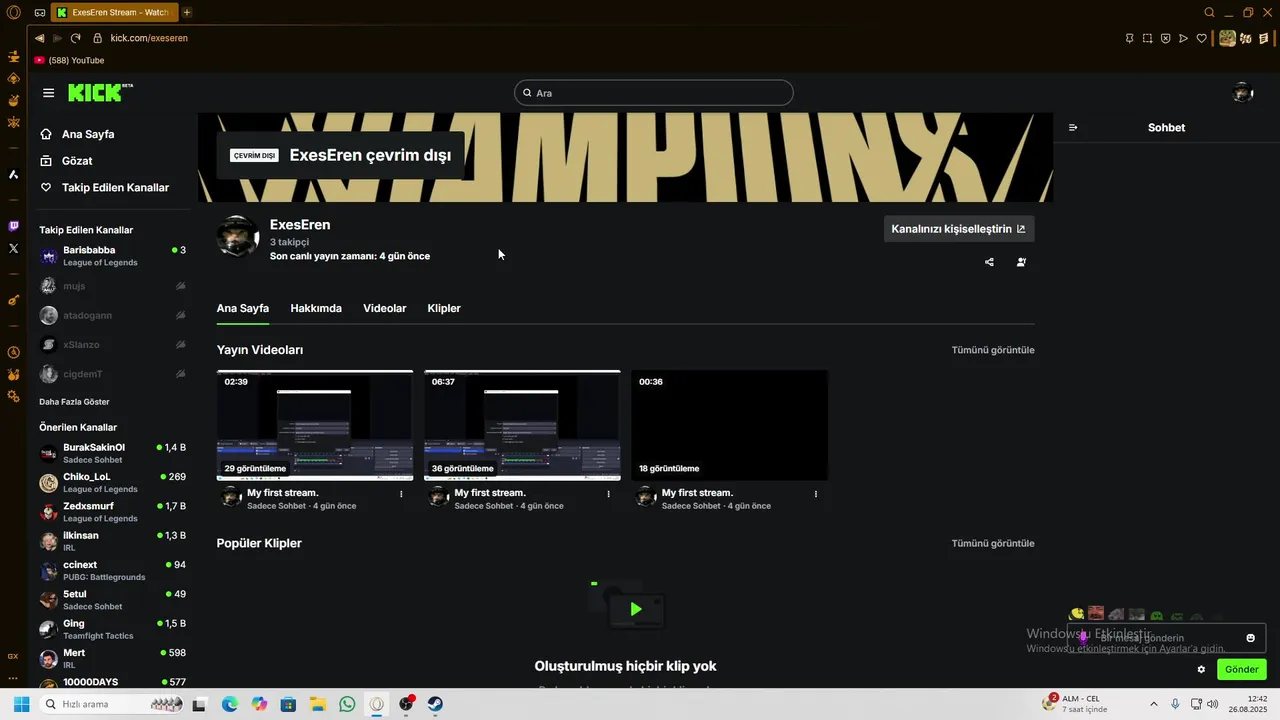This screenshot has height=720, width=1280.
Task: Click the share channel icon
Action: coord(989,262)
